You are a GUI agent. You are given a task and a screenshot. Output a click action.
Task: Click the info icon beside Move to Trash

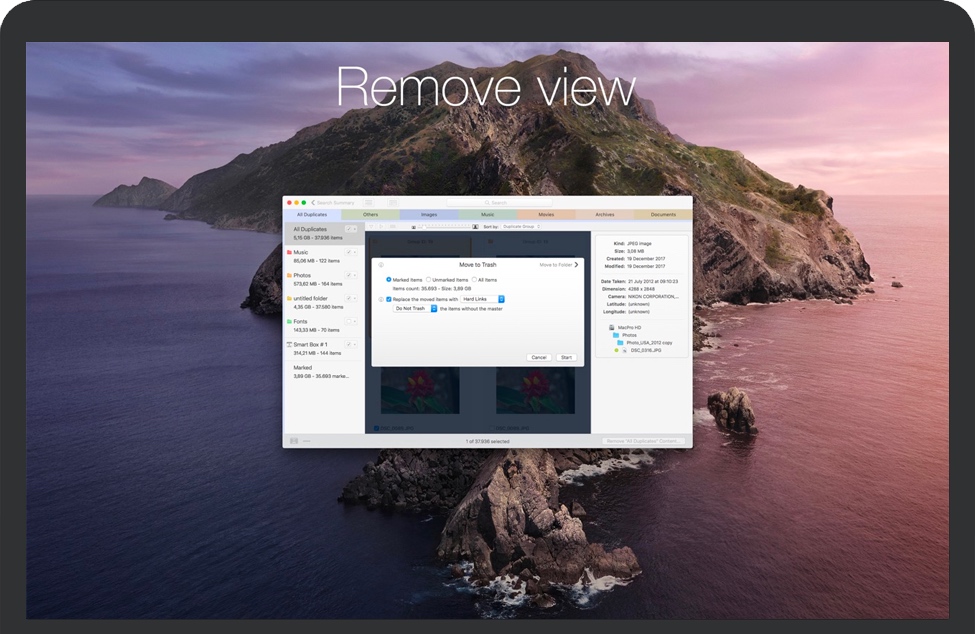(x=380, y=265)
